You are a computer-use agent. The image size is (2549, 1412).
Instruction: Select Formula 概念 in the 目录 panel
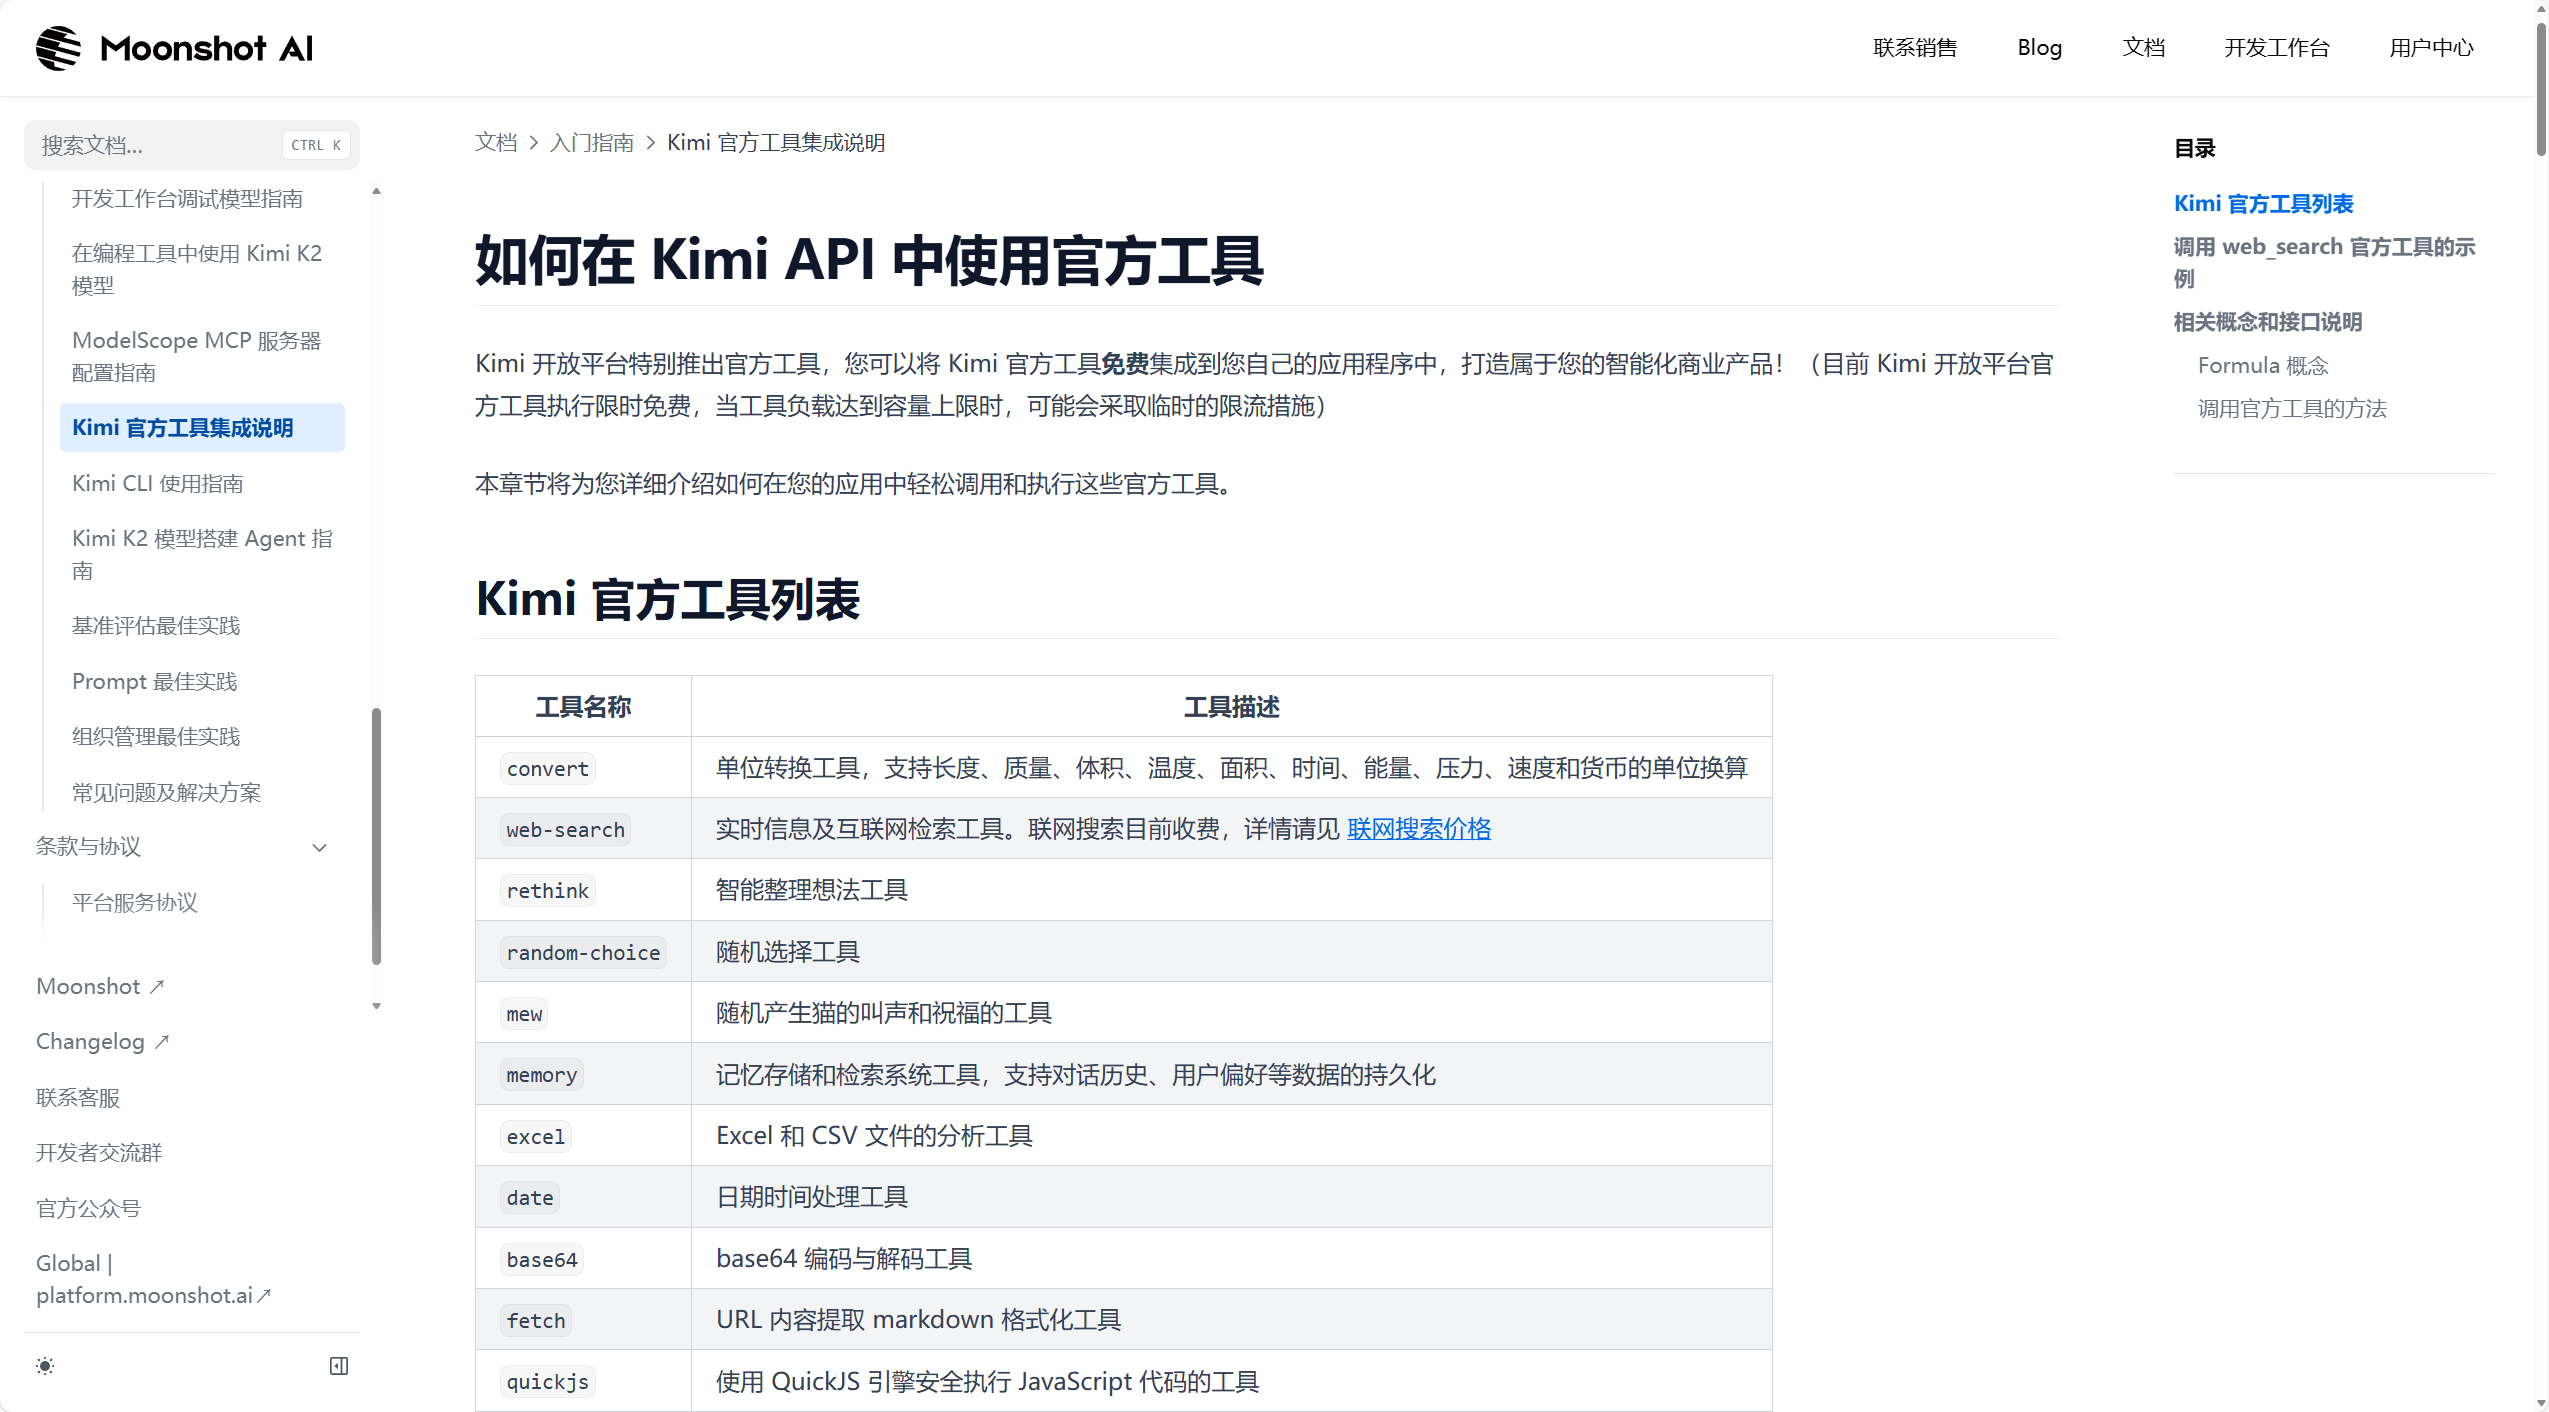(2262, 365)
